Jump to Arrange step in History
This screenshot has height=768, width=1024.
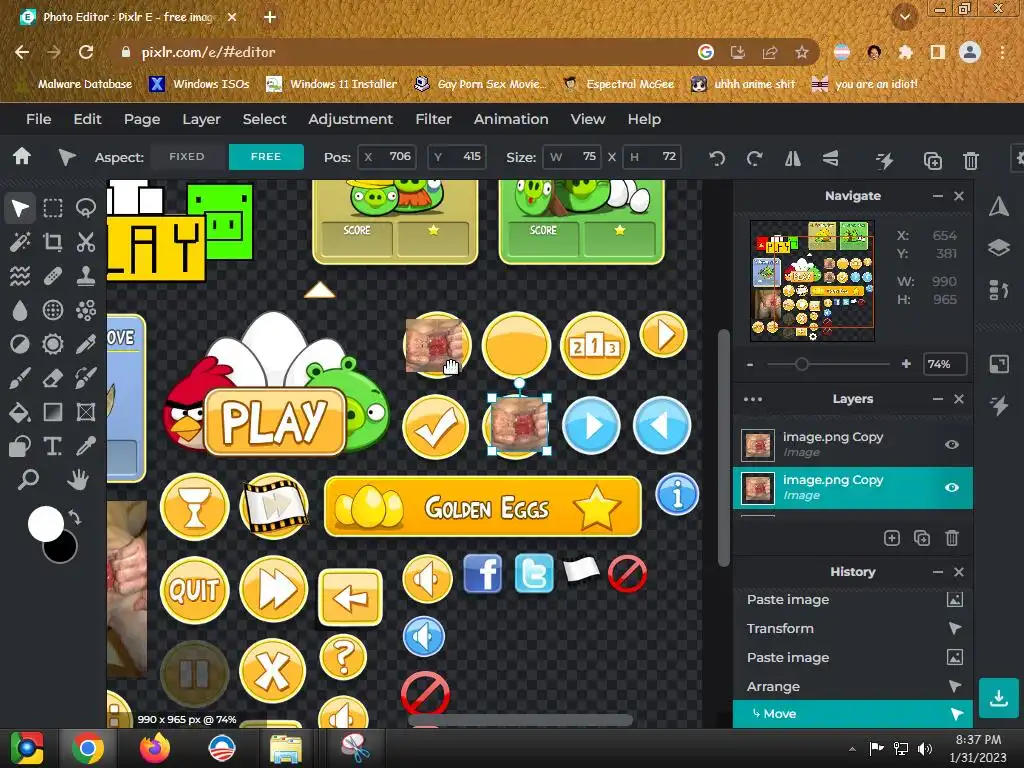pyautogui.click(x=853, y=686)
